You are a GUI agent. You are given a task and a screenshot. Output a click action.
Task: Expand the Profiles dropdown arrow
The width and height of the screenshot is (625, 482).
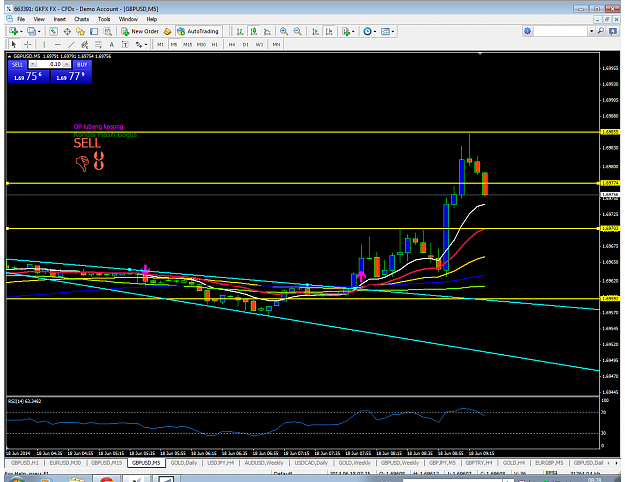click(x=39, y=31)
